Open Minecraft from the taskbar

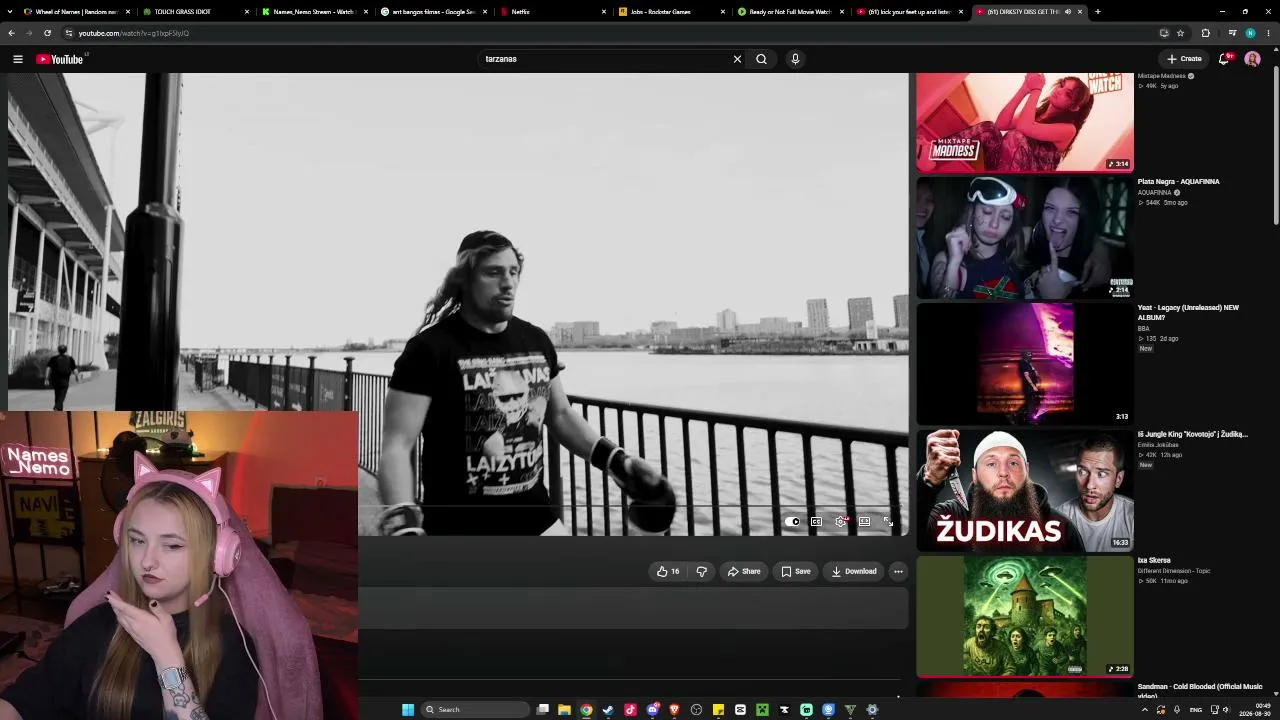pos(762,710)
